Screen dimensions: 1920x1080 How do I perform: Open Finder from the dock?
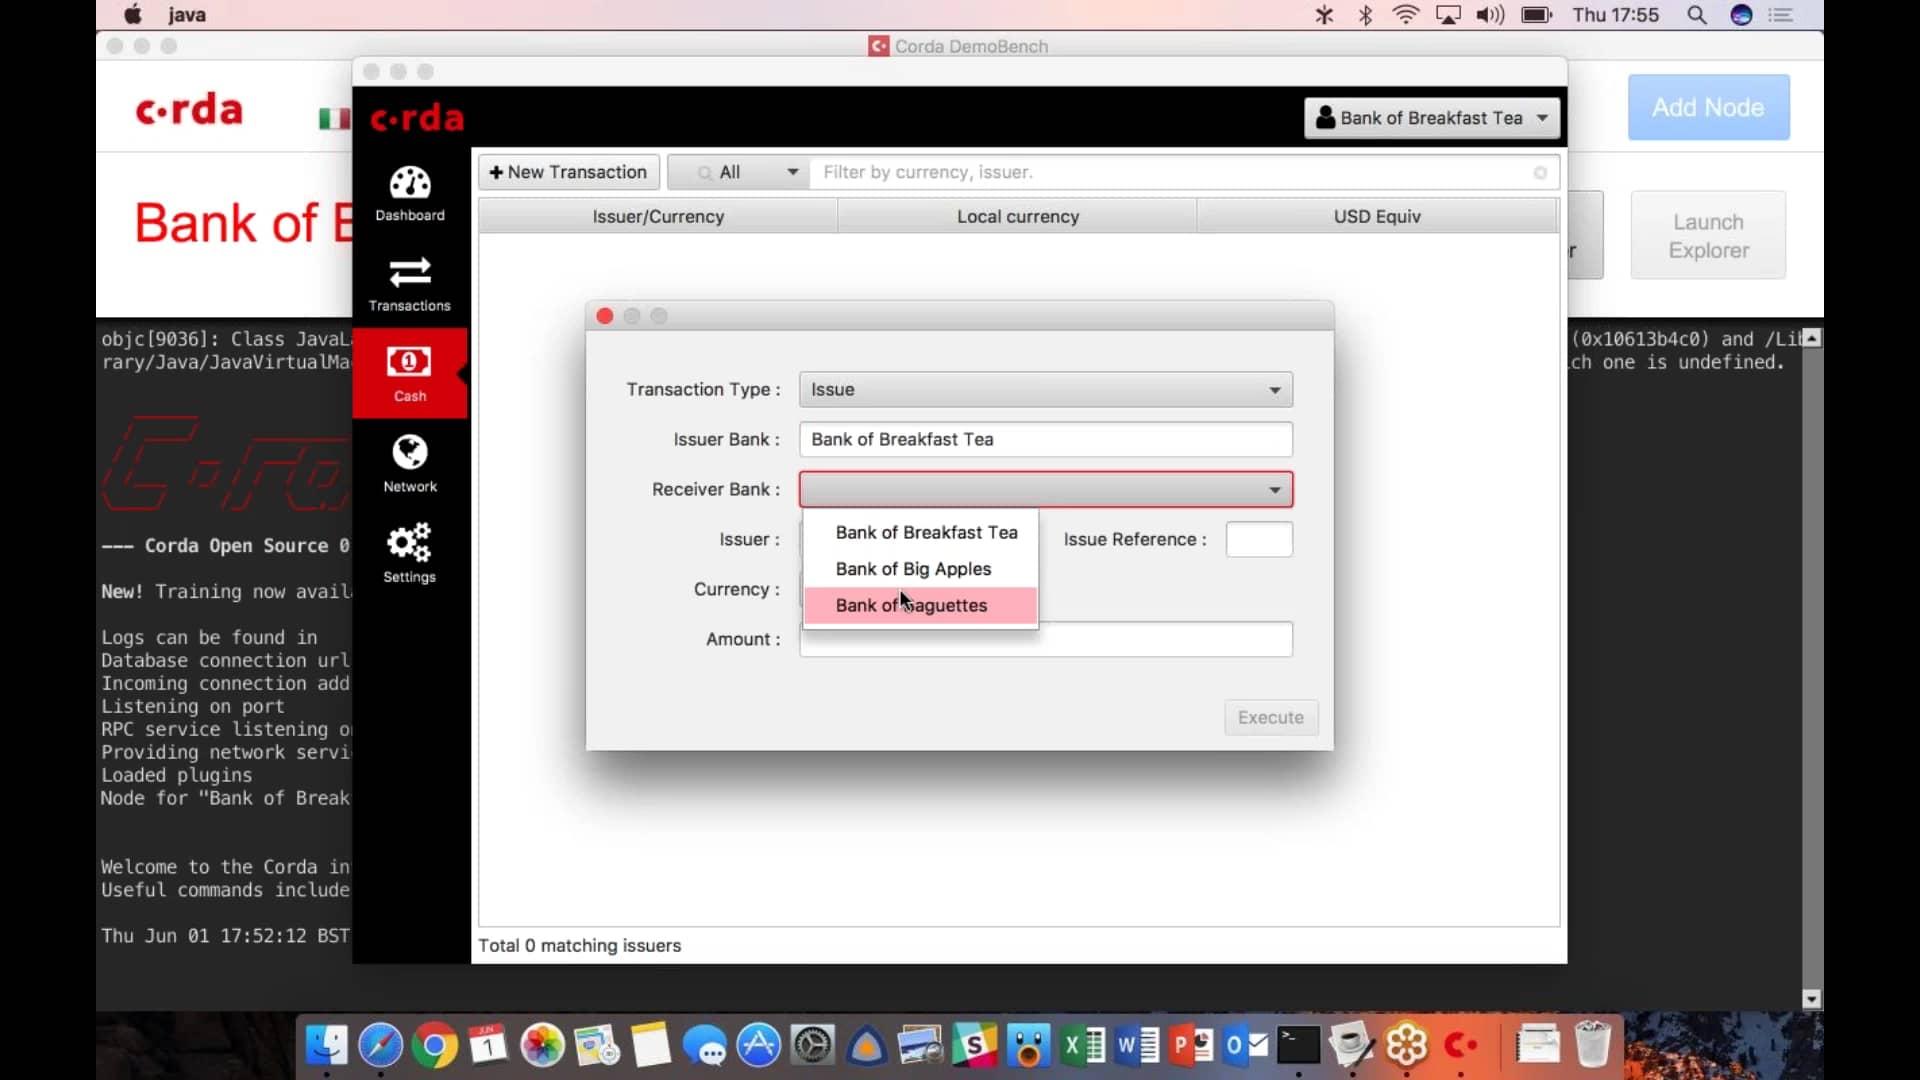327,1046
